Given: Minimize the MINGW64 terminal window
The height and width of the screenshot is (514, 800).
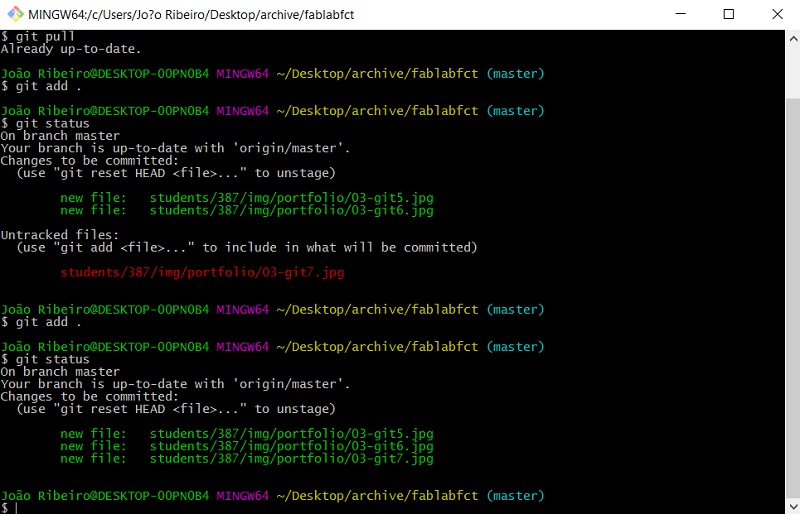Looking at the screenshot, I should [x=681, y=14].
